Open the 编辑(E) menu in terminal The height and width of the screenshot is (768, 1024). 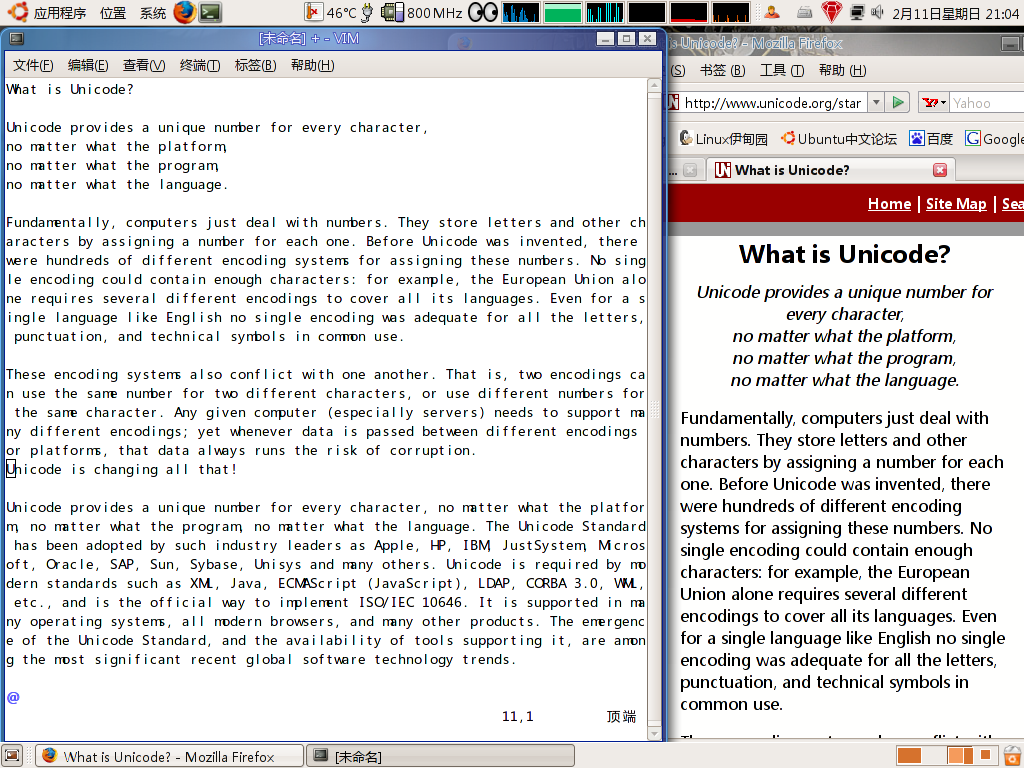coord(88,65)
